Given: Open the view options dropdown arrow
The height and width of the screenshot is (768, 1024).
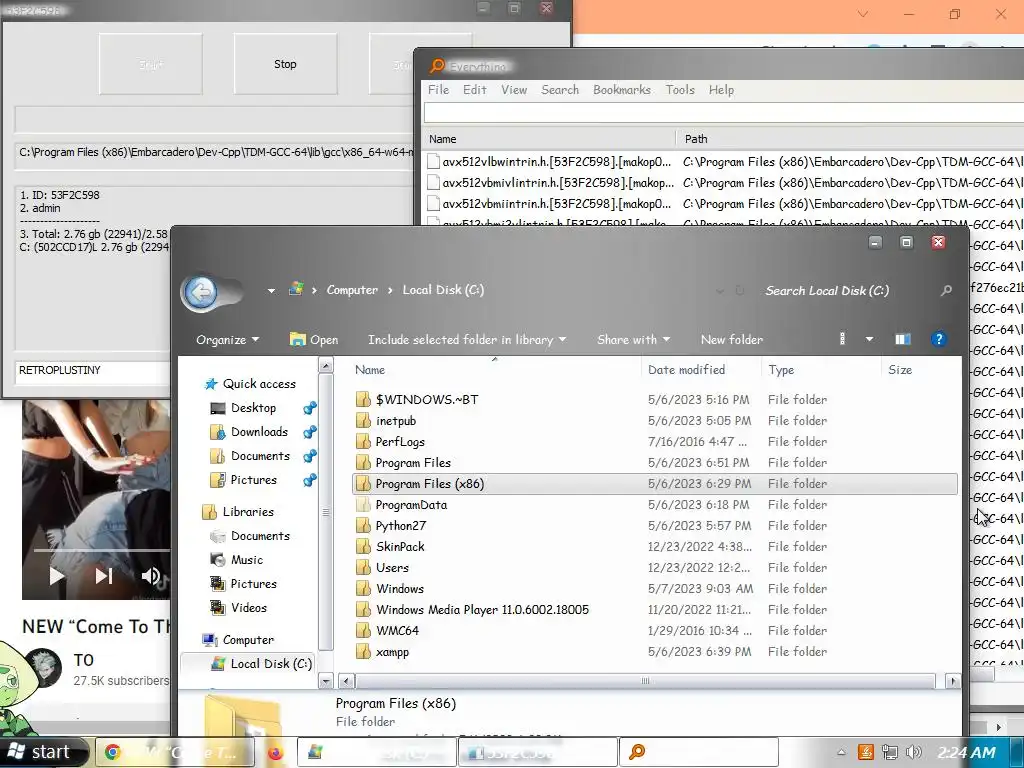Looking at the screenshot, I should click(869, 339).
